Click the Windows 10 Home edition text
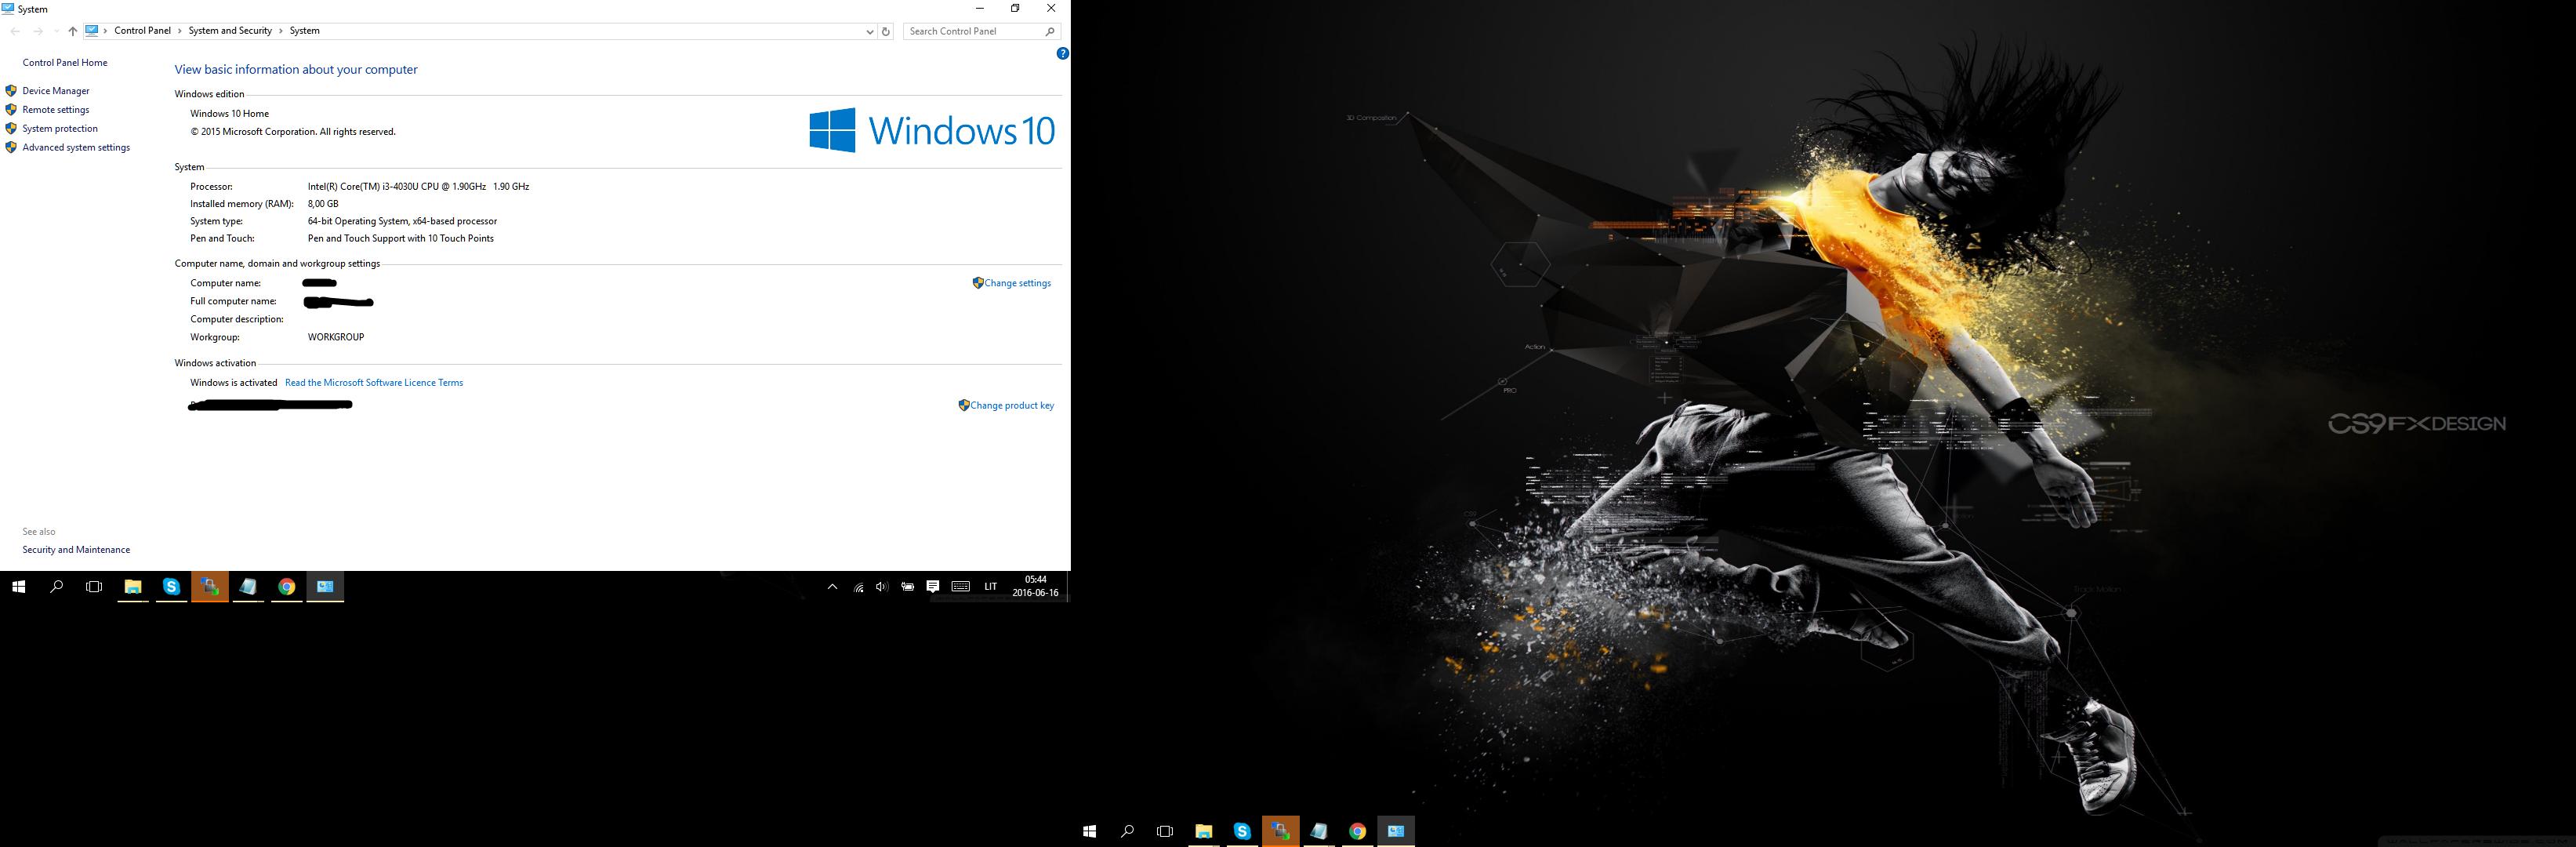This screenshot has height=847, width=2576. click(230, 114)
